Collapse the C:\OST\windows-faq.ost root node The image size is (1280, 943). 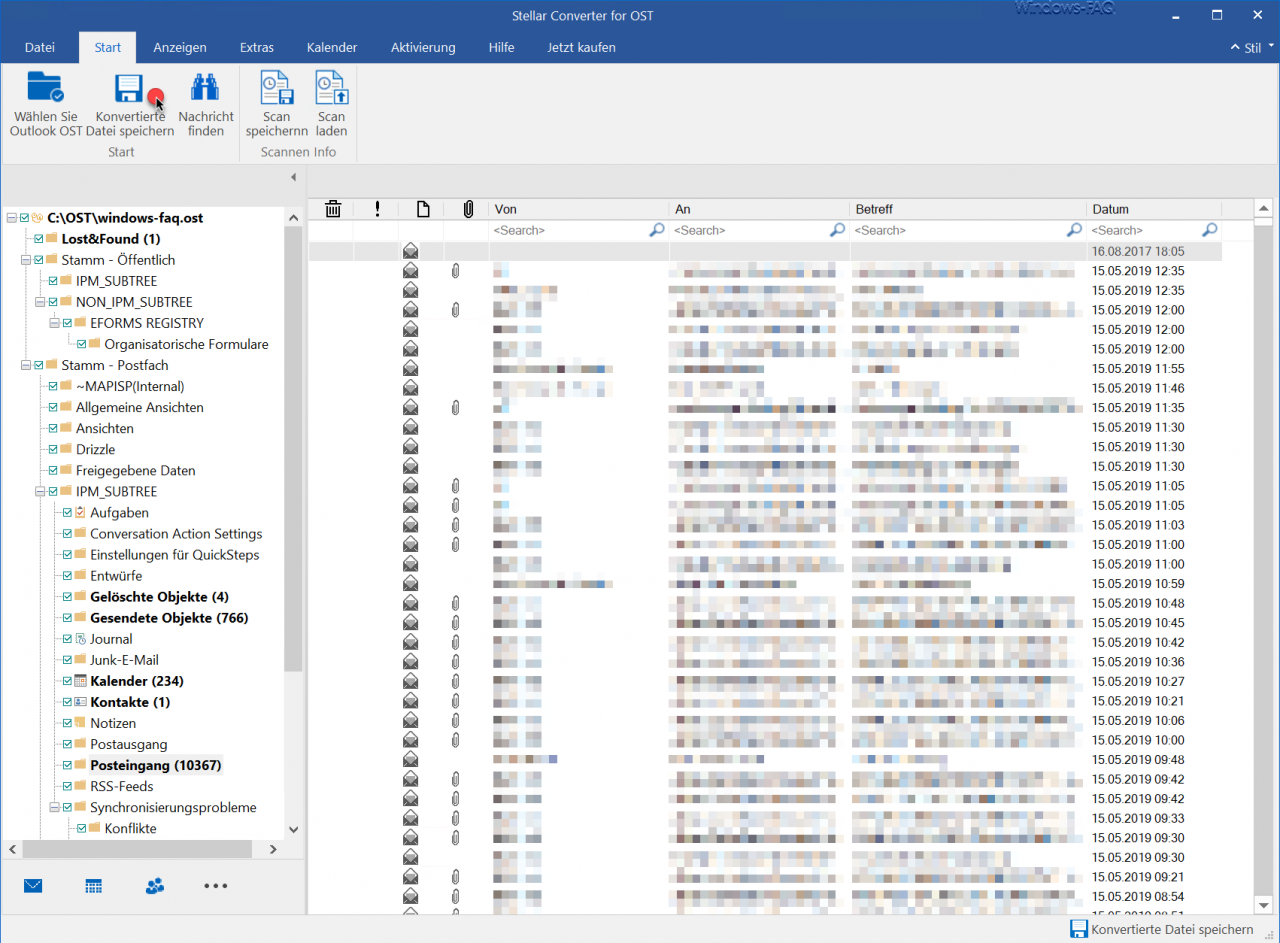click(x=11, y=218)
